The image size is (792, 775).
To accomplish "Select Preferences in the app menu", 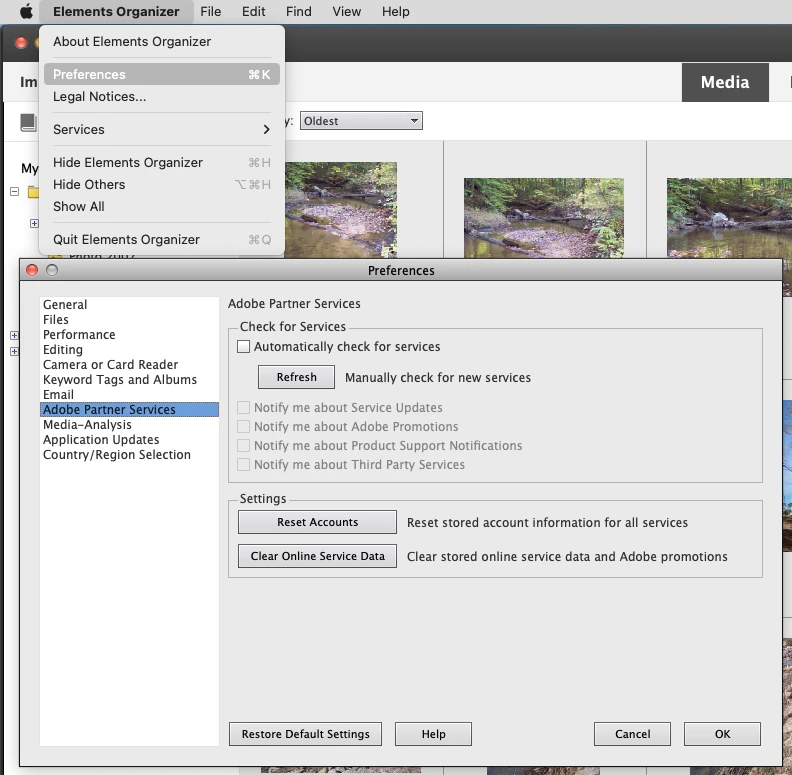I will coord(162,74).
